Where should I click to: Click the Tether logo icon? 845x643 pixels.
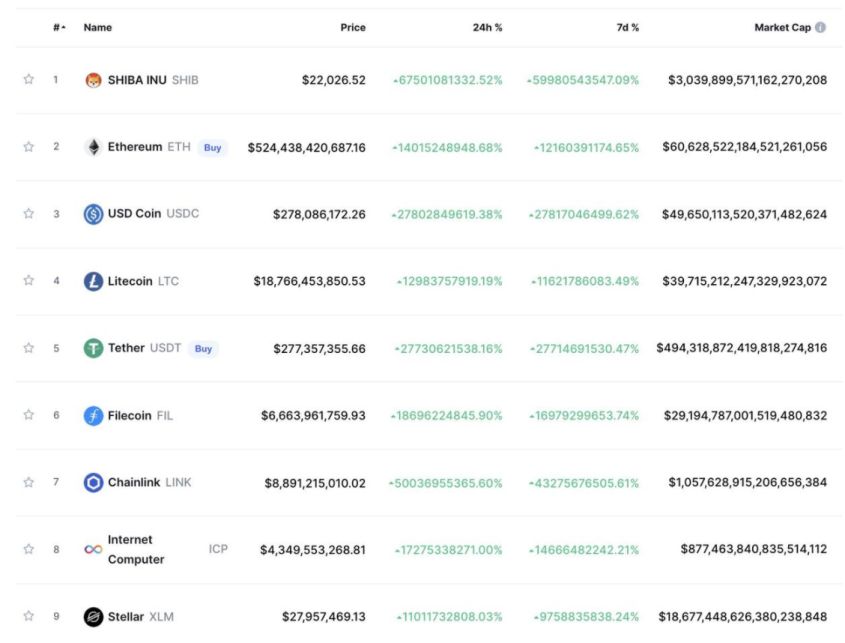[x=93, y=349]
